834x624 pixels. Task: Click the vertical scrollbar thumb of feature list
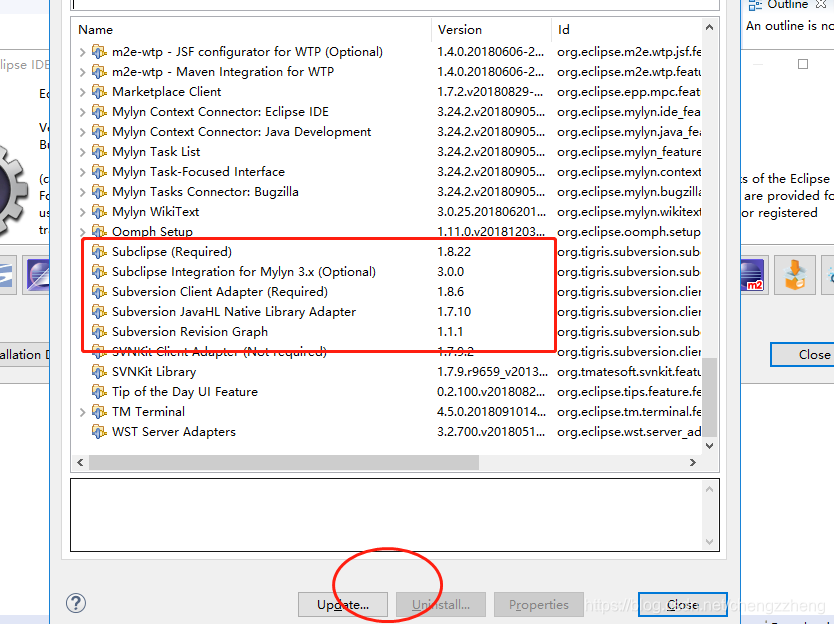coord(710,397)
